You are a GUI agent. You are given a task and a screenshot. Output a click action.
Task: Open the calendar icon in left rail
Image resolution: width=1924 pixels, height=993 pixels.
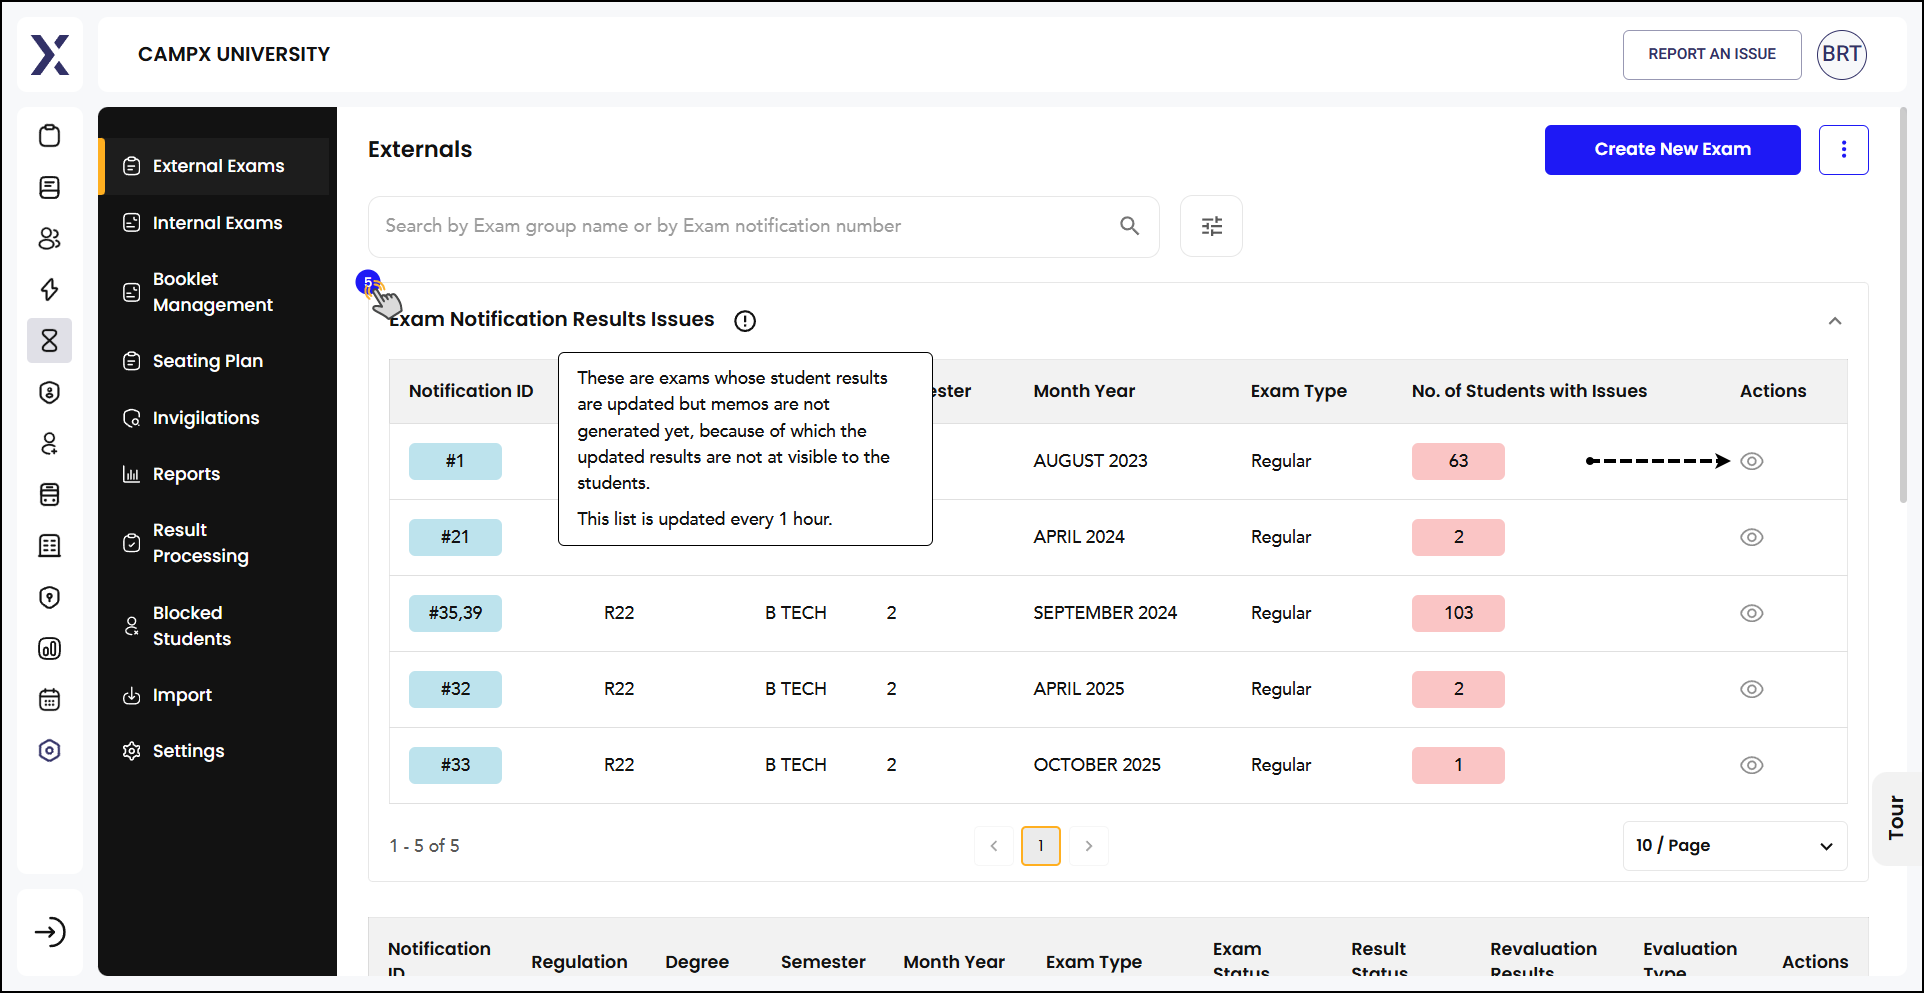point(49,699)
